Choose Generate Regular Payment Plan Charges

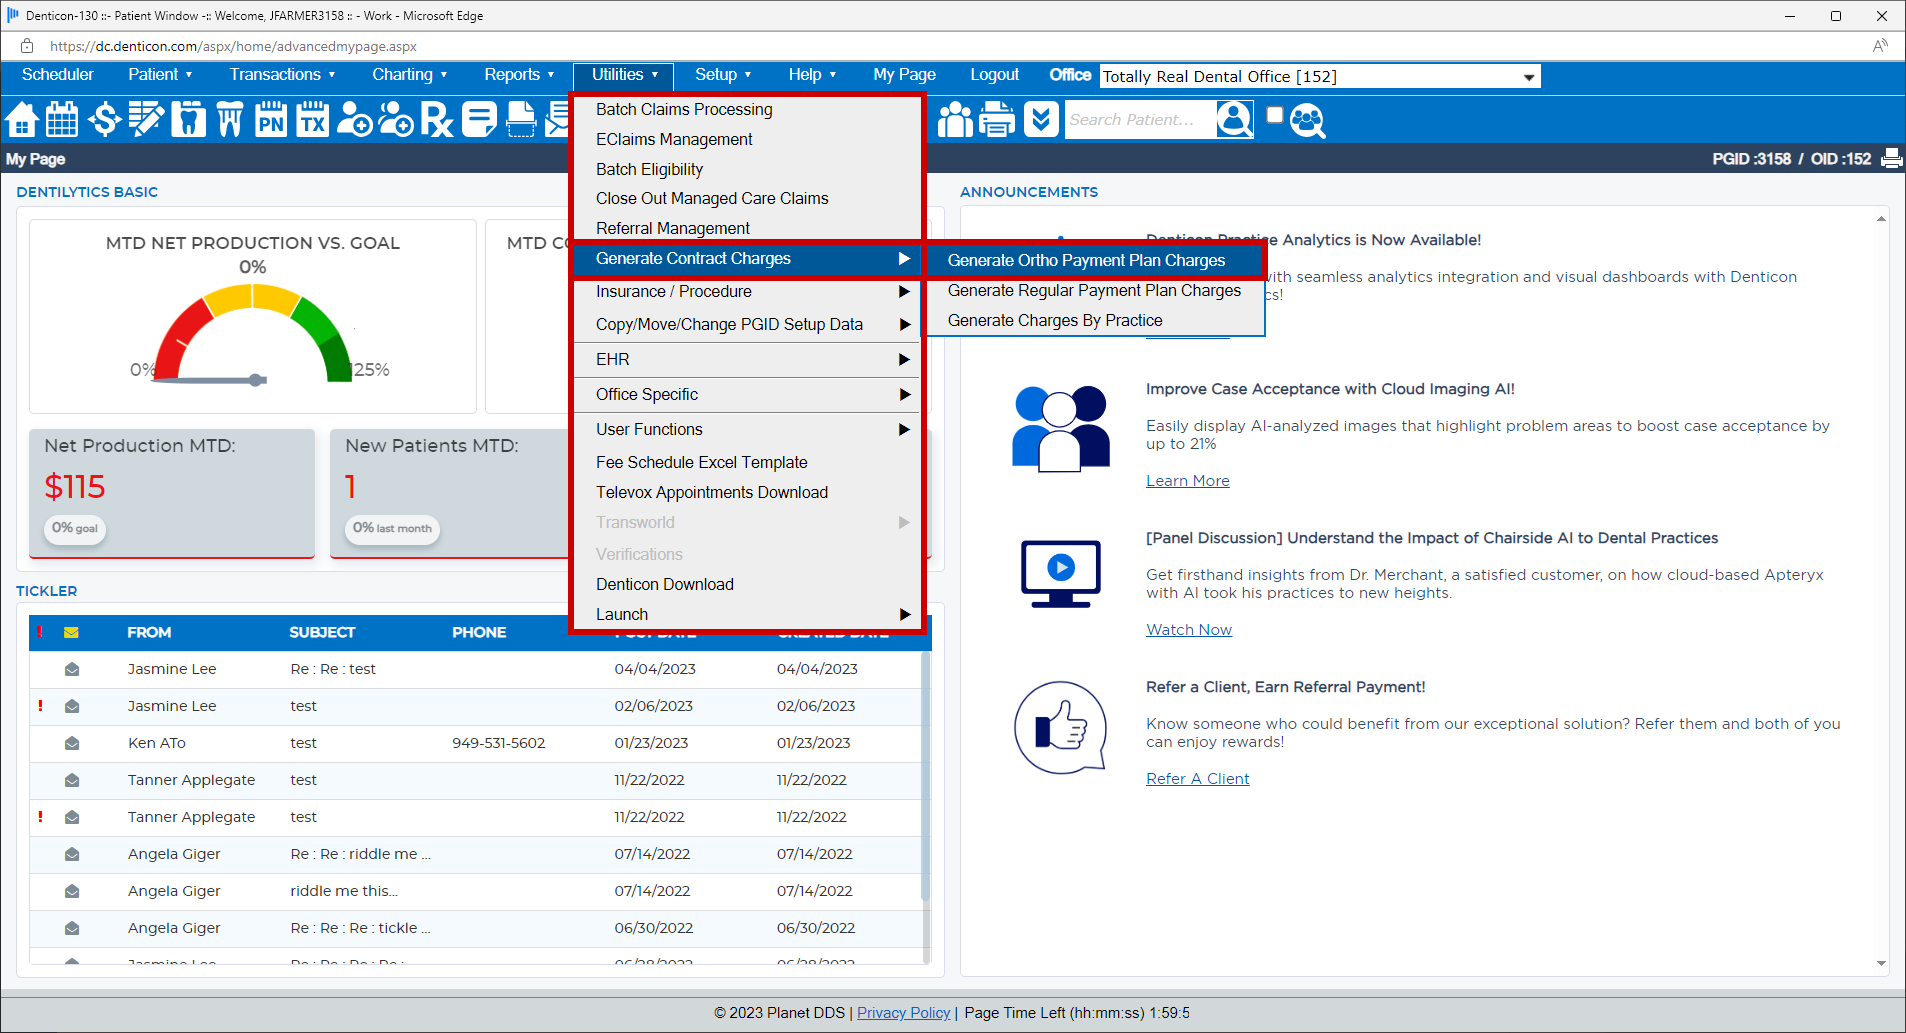tap(1095, 291)
